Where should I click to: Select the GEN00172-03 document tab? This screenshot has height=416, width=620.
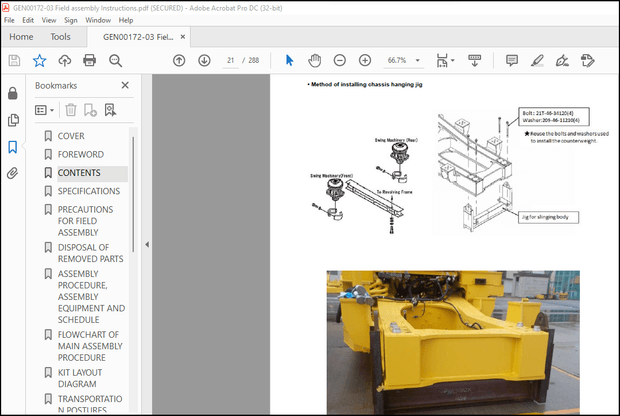click(x=138, y=37)
